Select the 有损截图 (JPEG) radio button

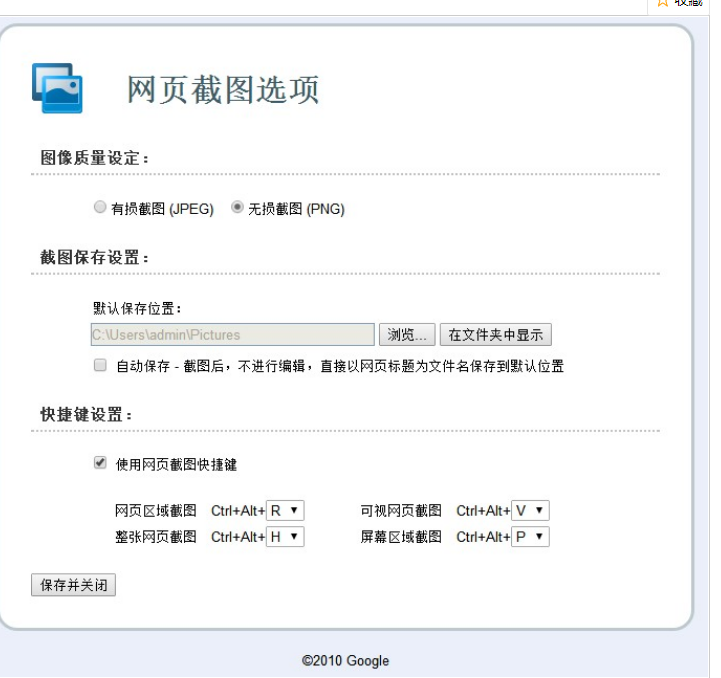[99, 208]
